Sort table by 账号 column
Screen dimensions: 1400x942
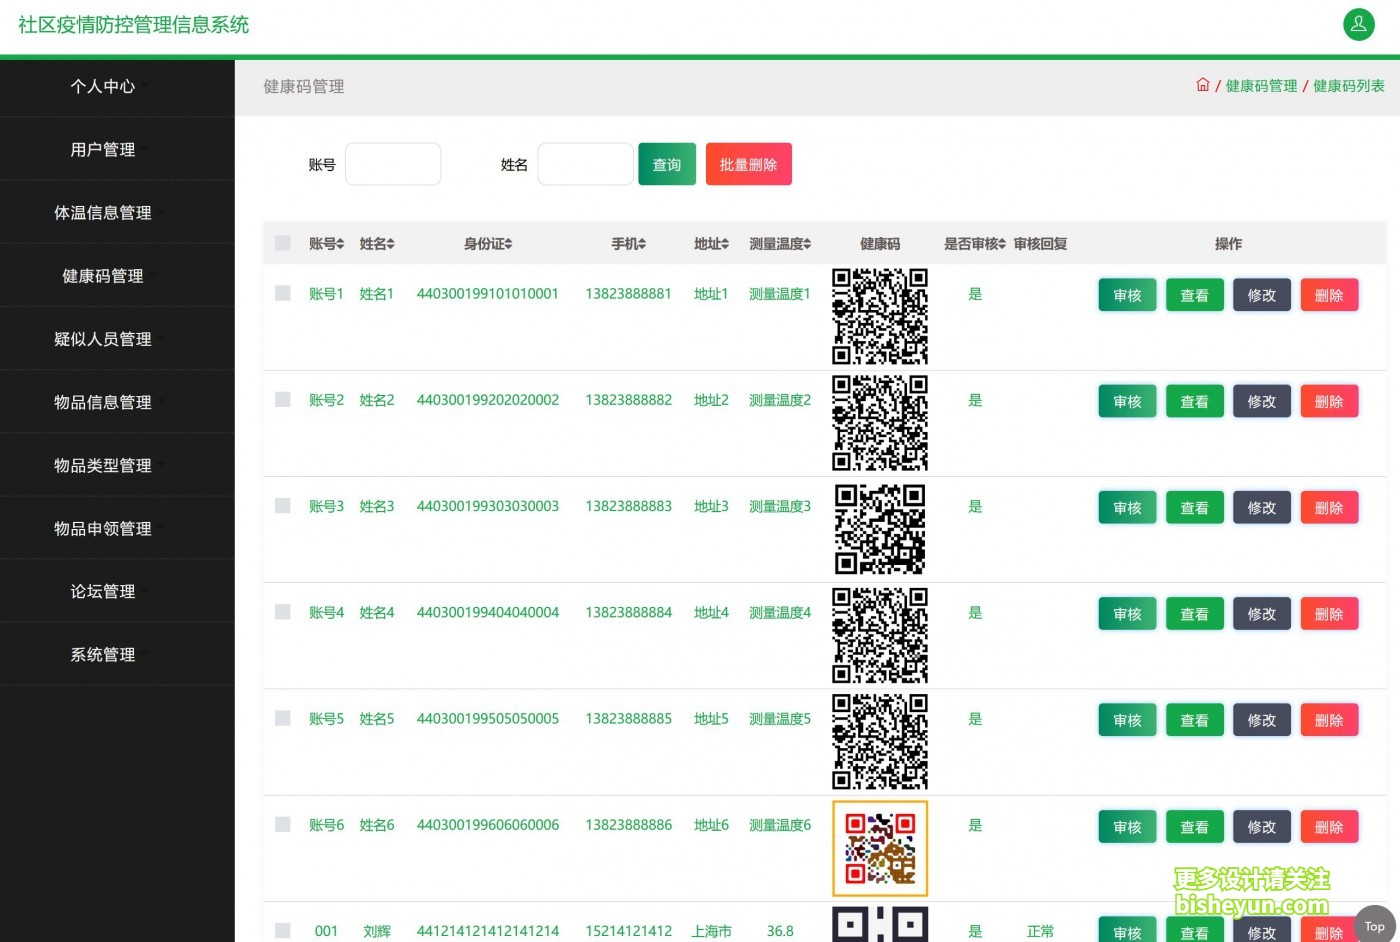point(326,244)
